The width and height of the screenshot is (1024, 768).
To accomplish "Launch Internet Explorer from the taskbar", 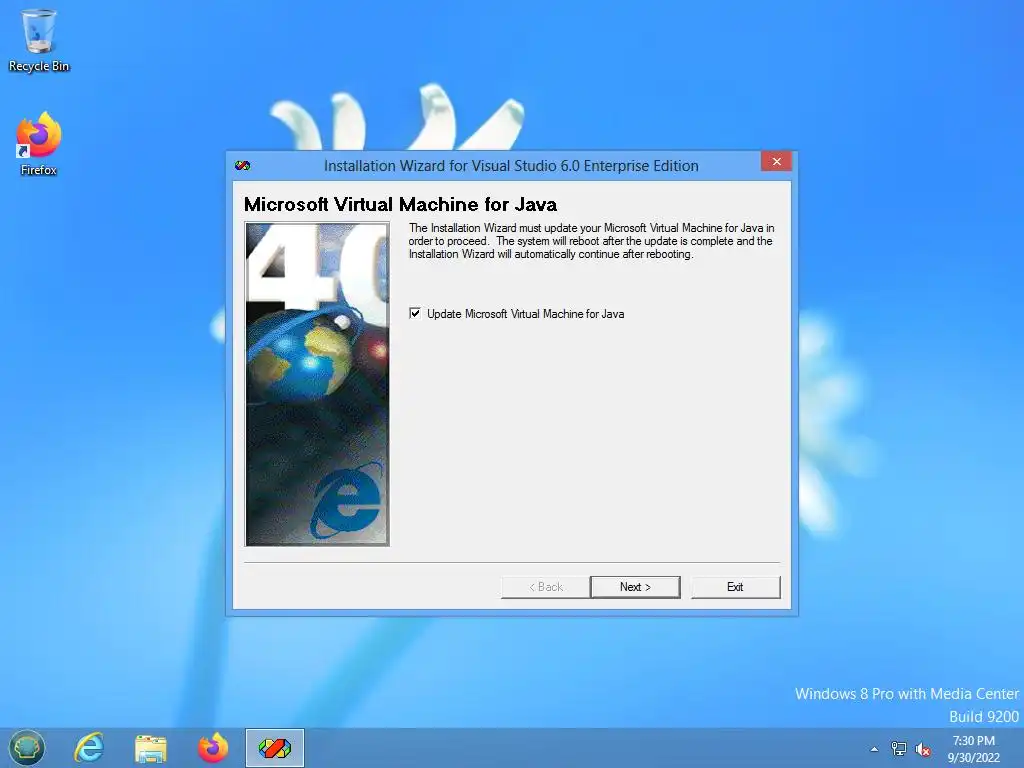I will point(89,748).
